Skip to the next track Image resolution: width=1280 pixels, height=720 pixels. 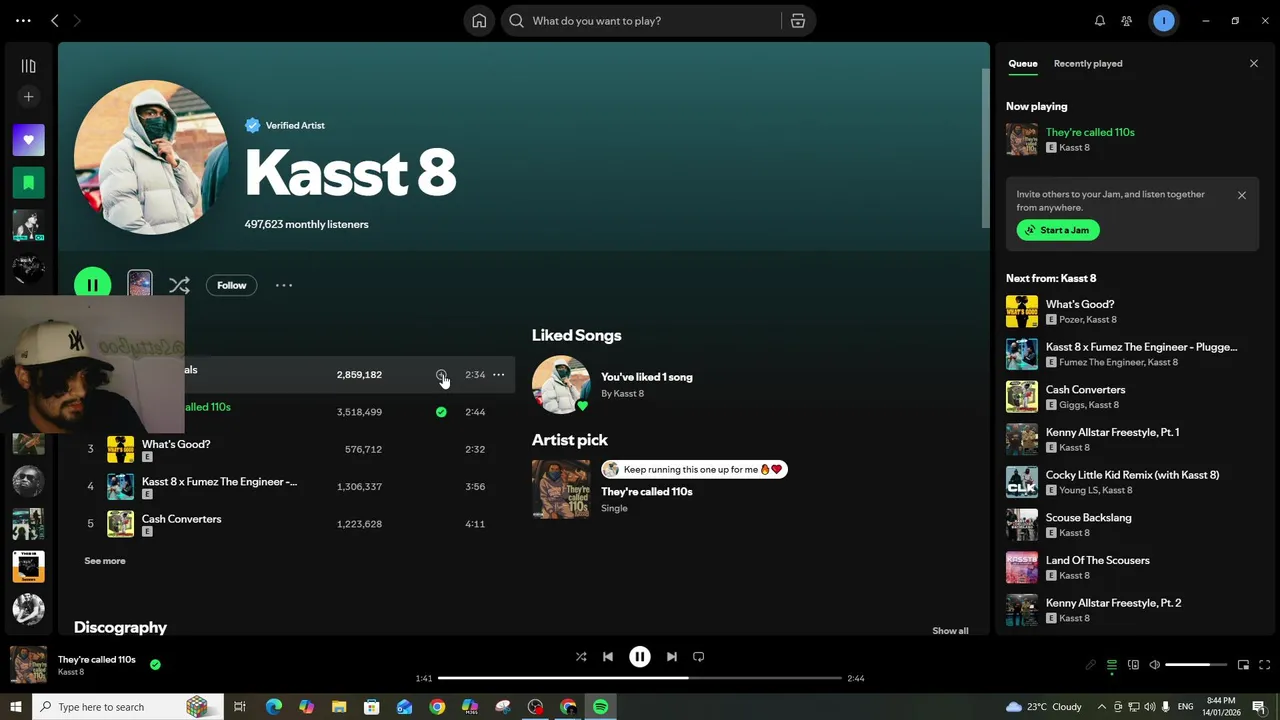672,657
